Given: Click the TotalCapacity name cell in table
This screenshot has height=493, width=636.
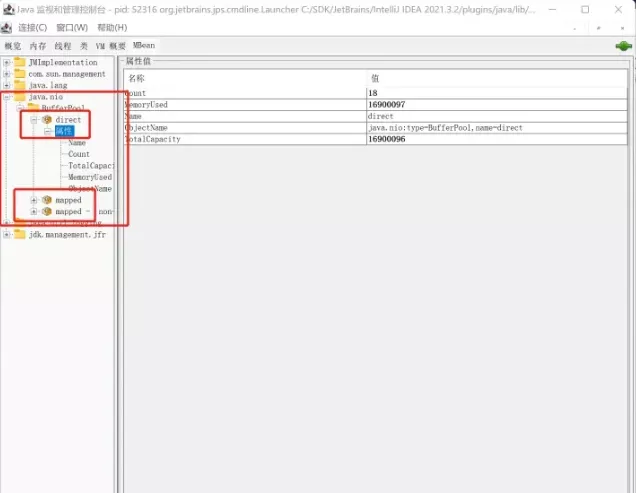Looking at the screenshot, I should pos(245,139).
